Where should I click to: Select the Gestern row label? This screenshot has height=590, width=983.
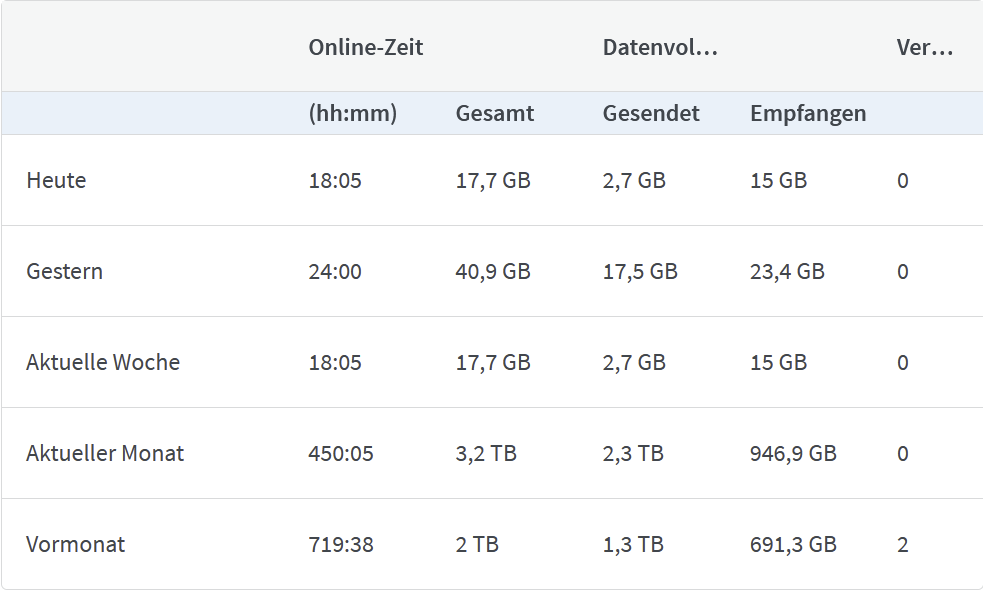coord(64,272)
